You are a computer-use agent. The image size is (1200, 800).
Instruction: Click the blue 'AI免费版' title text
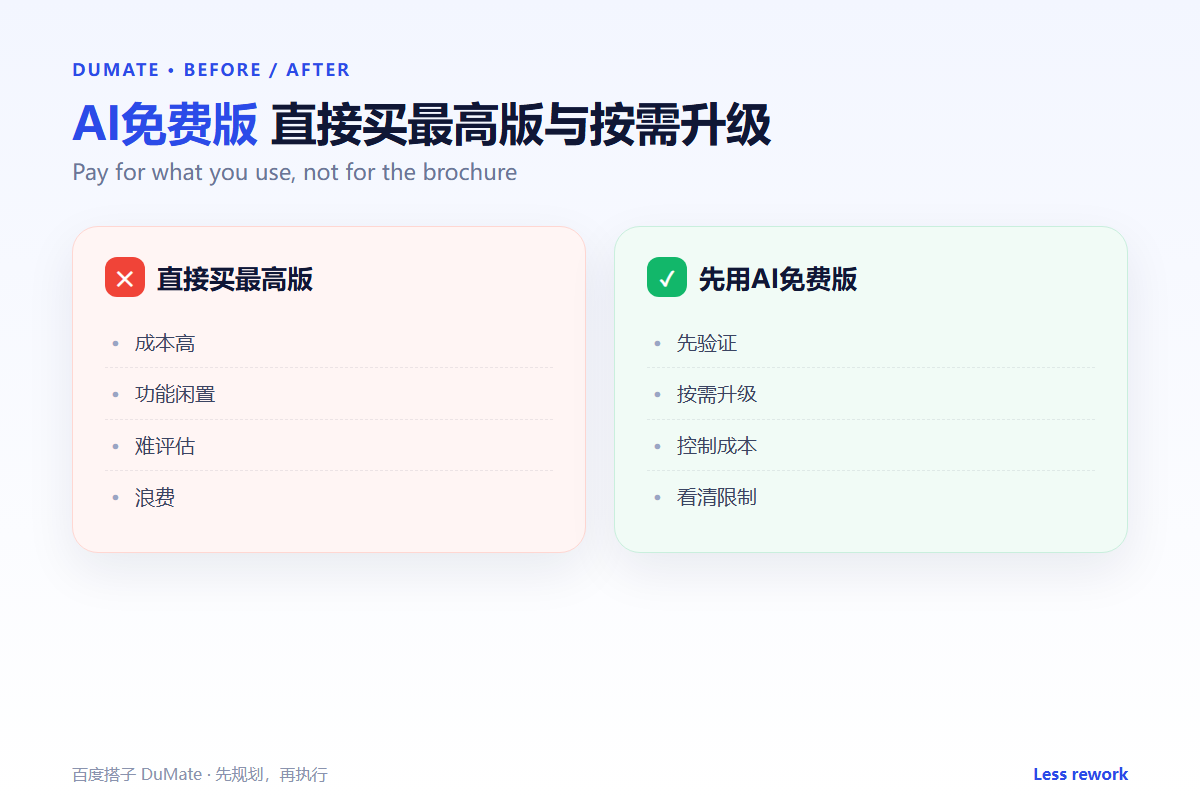165,125
